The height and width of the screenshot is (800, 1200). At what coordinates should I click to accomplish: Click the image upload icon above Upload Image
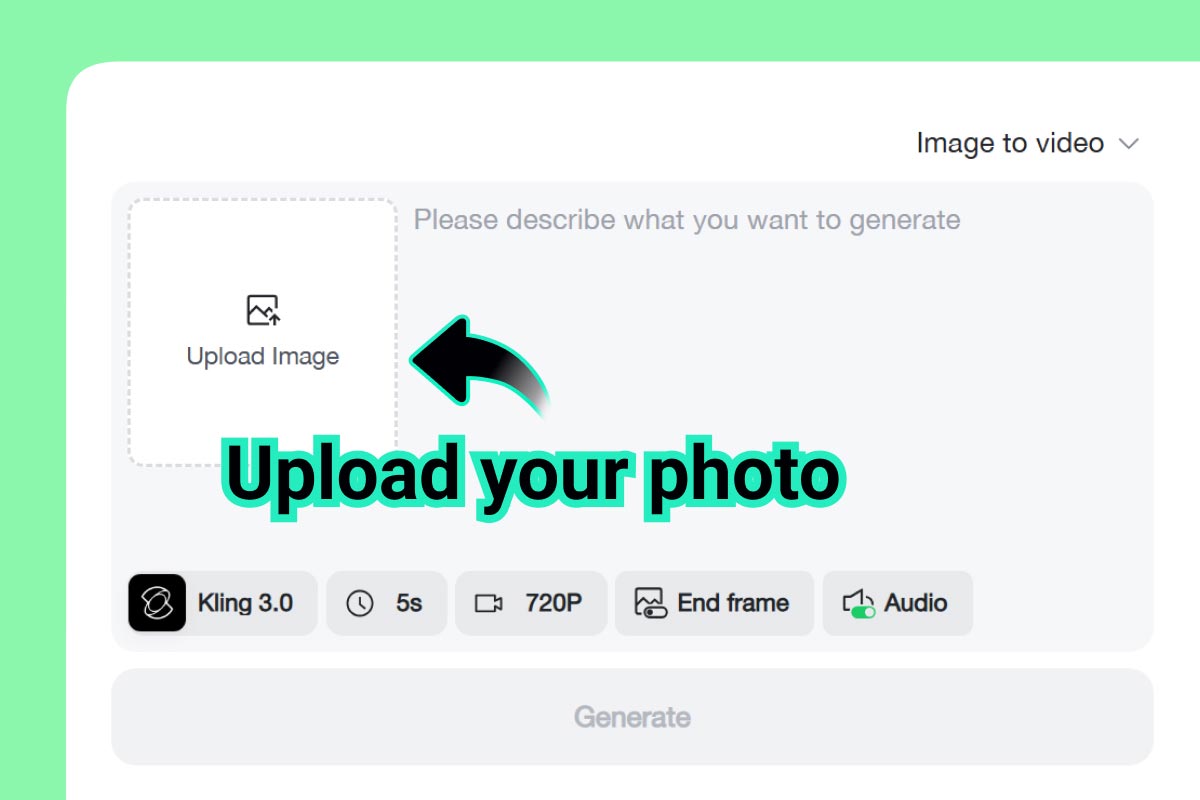(x=263, y=310)
